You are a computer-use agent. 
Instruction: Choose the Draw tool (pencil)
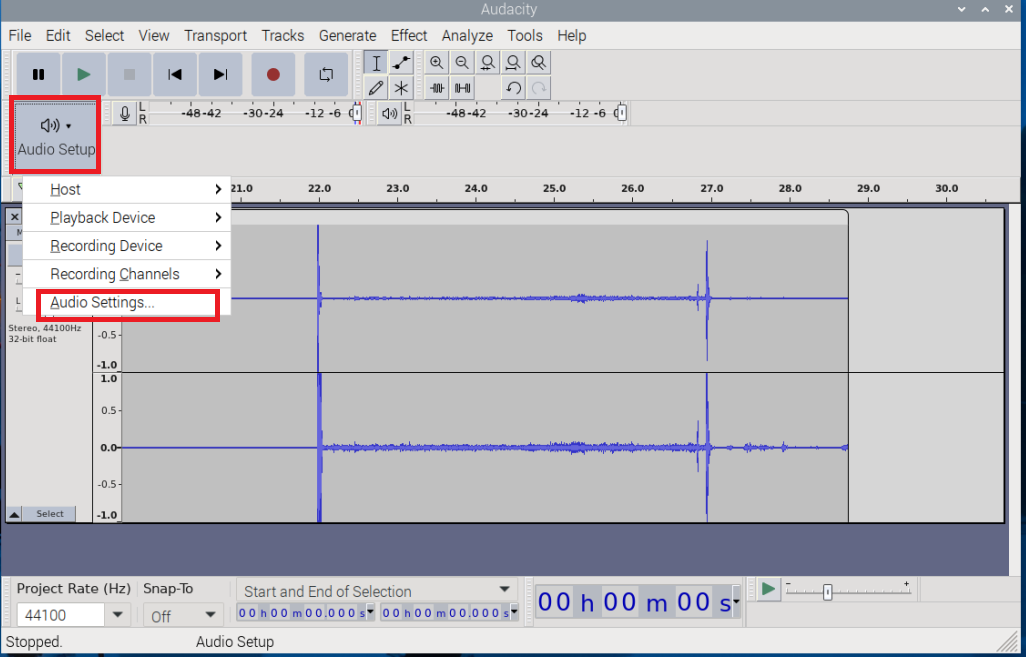click(376, 88)
